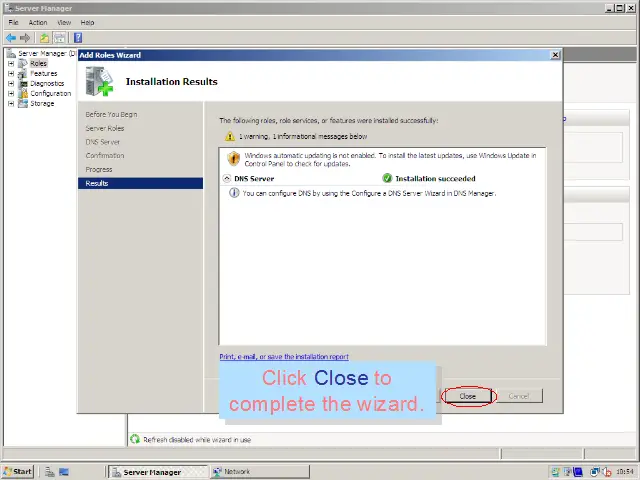Collapse the DNS Server results section
Viewport: 640px width, 480px height.
coord(227,178)
